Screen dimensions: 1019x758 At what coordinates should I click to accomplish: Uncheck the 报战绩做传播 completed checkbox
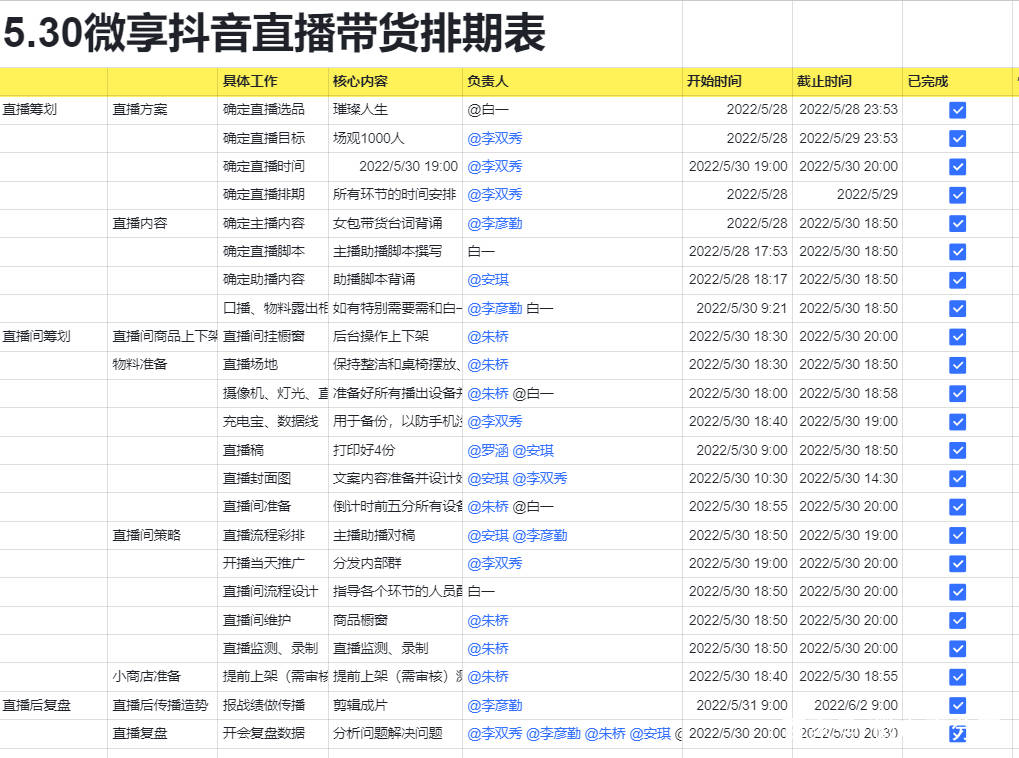pyautogui.click(x=957, y=705)
